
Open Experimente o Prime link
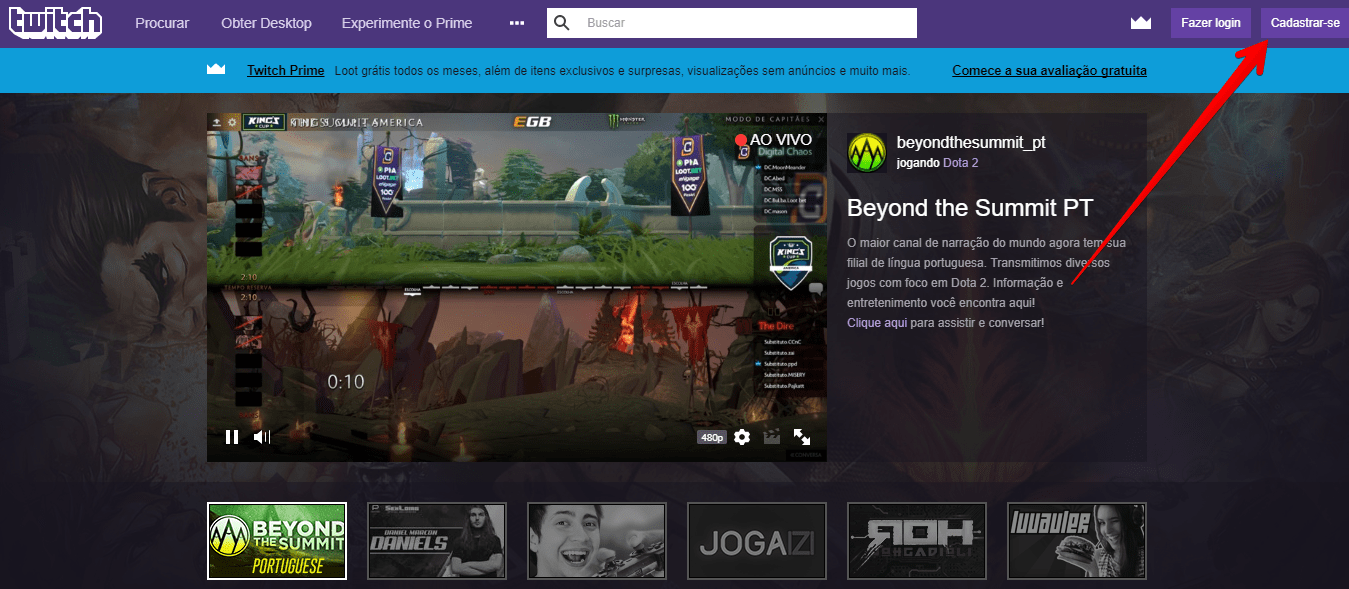click(x=406, y=23)
